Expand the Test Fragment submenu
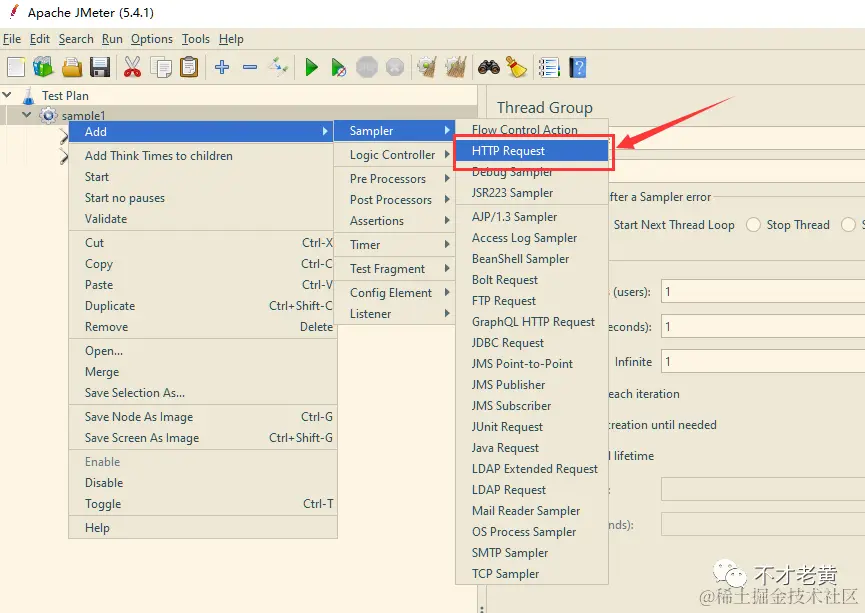Screen dimensions: 865x613 coord(394,269)
